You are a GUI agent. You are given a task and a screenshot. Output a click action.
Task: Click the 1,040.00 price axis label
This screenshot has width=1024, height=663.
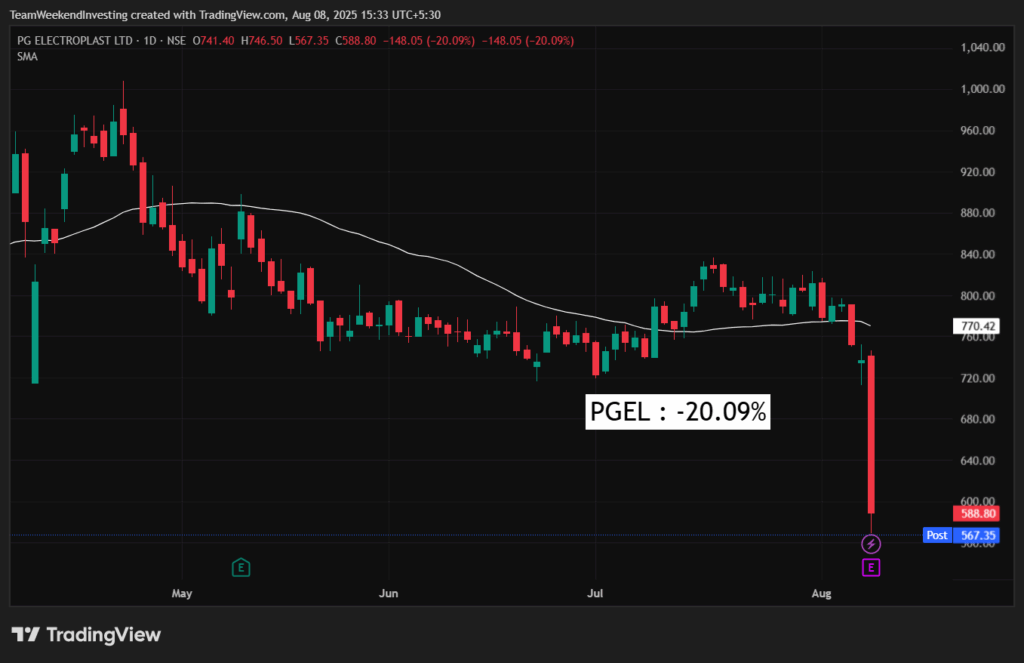pos(983,47)
